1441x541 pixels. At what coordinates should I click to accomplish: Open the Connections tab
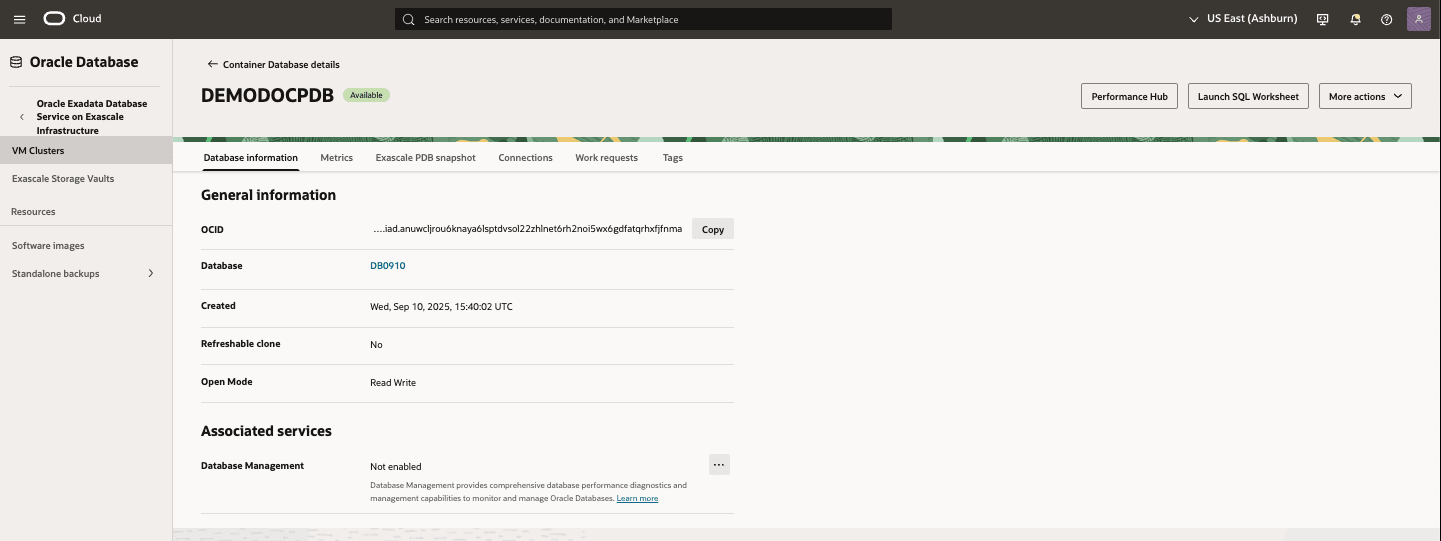point(525,158)
